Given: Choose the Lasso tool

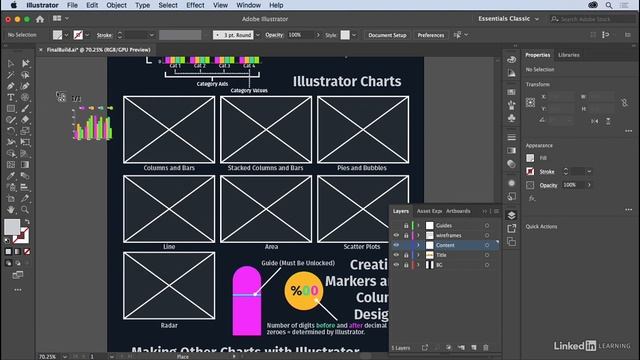Looking at the screenshot, I should (x=25, y=75).
